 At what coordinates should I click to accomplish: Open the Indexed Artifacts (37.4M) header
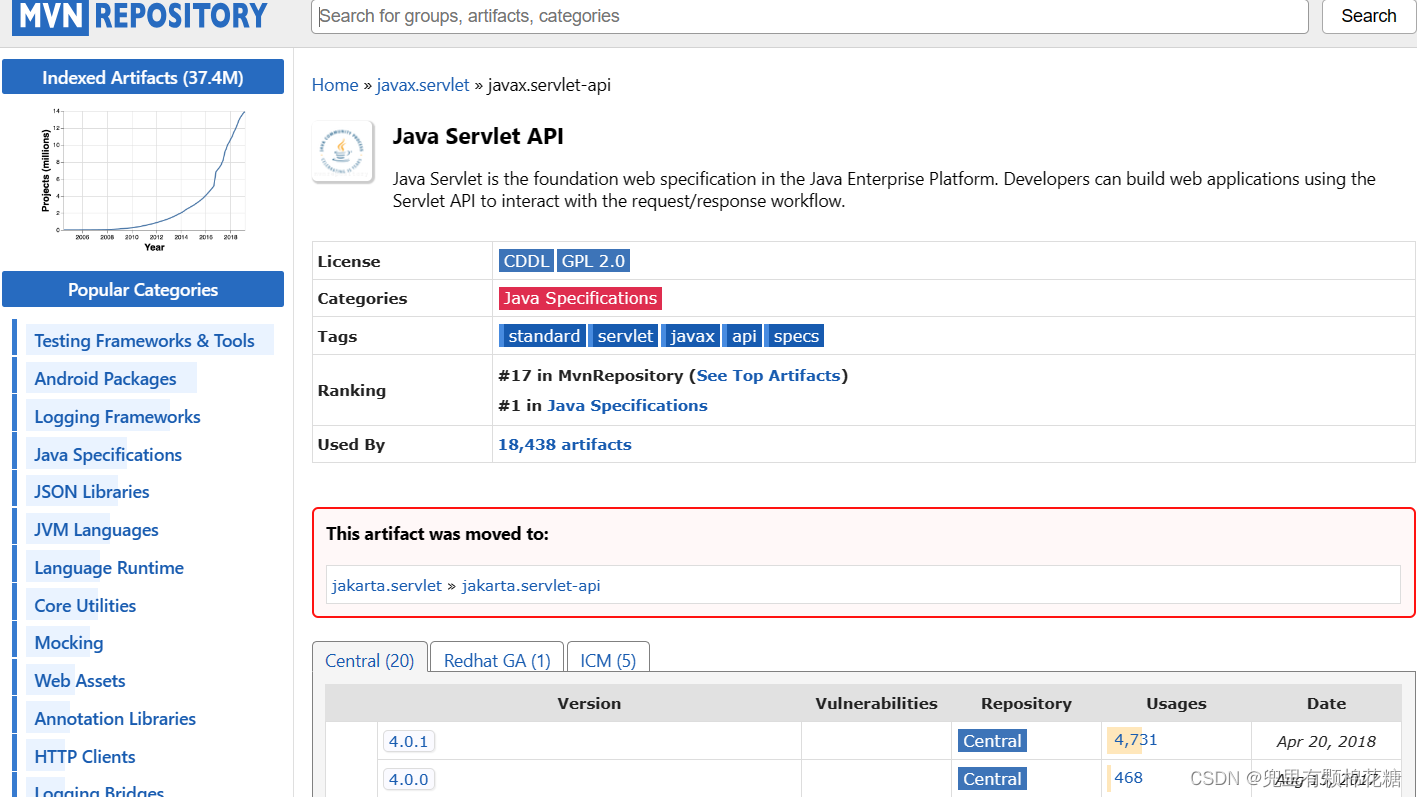[143, 77]
